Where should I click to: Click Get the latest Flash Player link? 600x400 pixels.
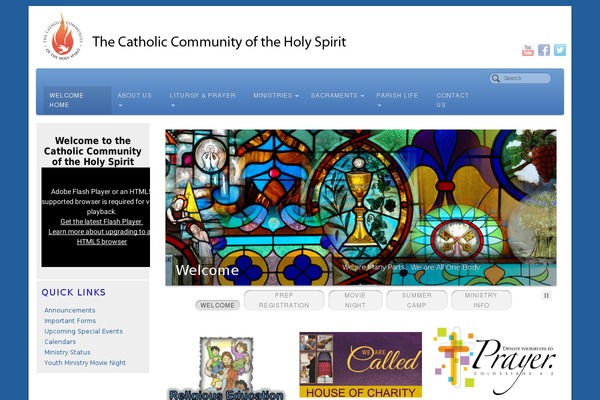click(101, 222)
